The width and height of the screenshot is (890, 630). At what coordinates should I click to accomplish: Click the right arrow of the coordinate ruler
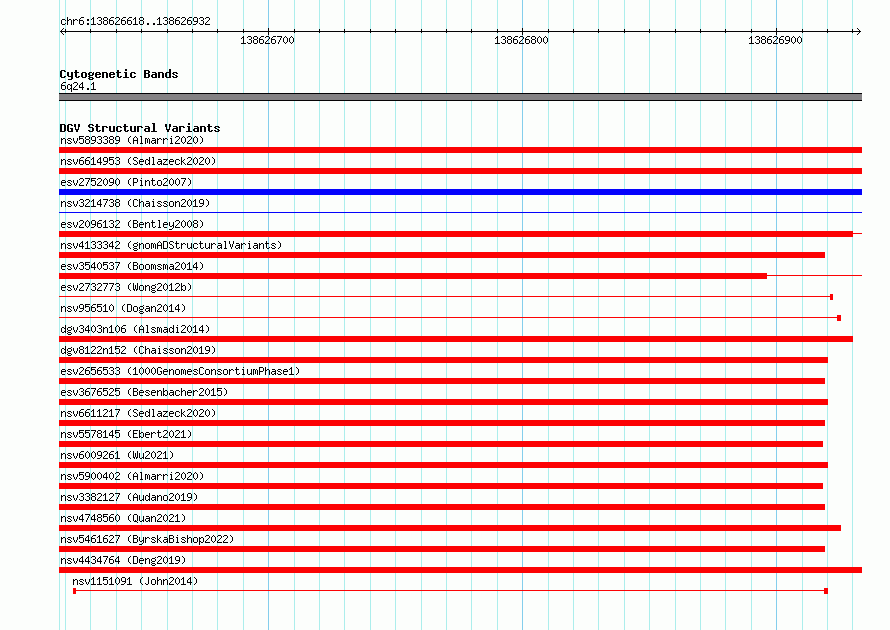pos(858,31)
